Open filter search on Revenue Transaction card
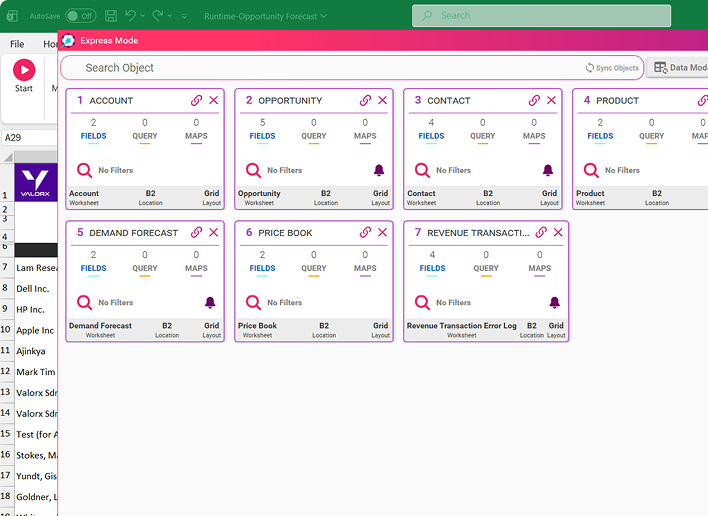708x516 pixels. point(422,302)
